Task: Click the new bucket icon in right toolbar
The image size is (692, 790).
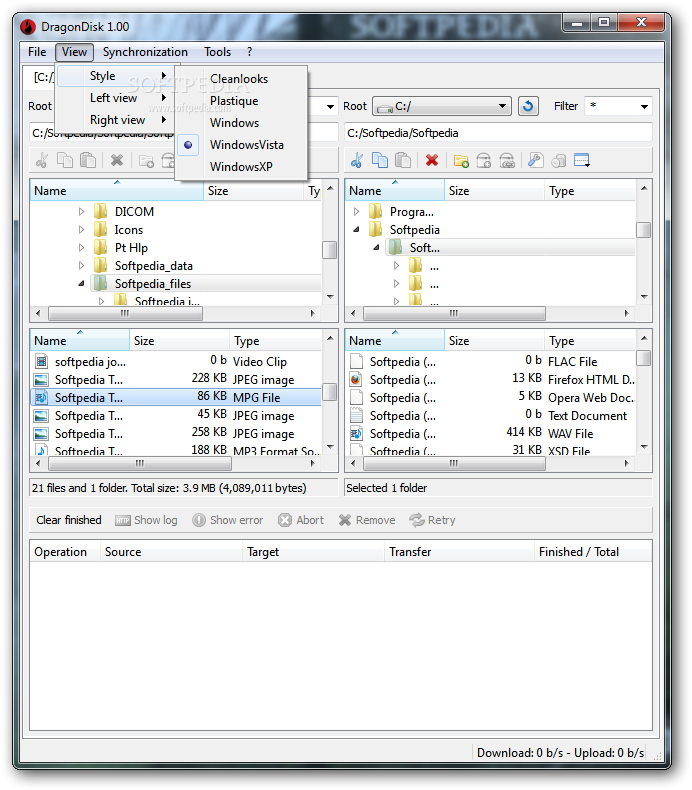Action: coord(484,161)
